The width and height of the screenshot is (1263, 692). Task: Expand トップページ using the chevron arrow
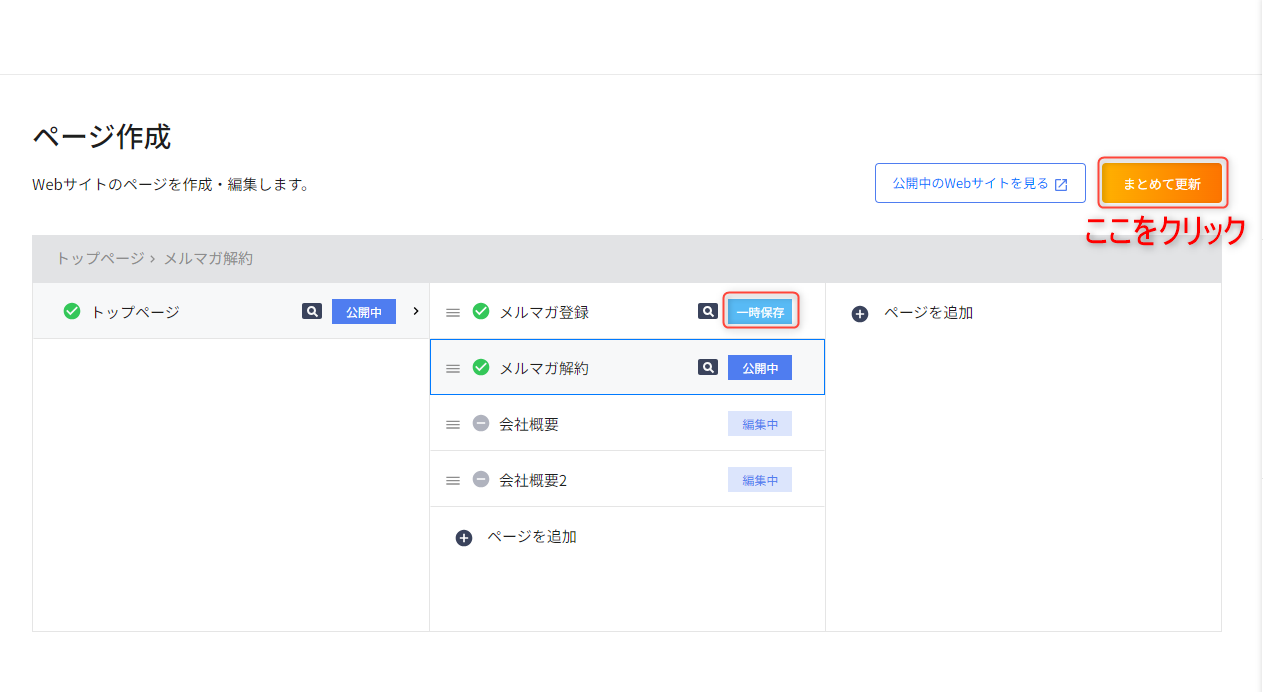416,311
